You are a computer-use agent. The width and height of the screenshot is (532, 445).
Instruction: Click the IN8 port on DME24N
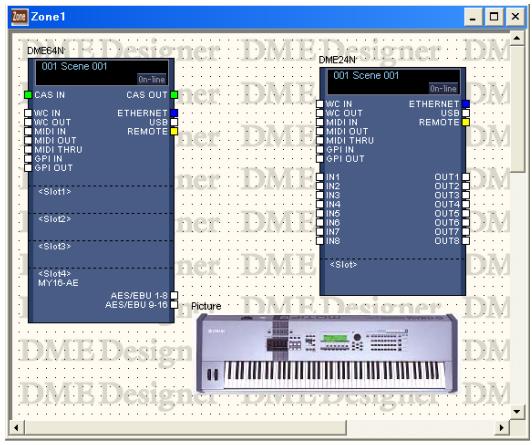[x=320, y=241]
